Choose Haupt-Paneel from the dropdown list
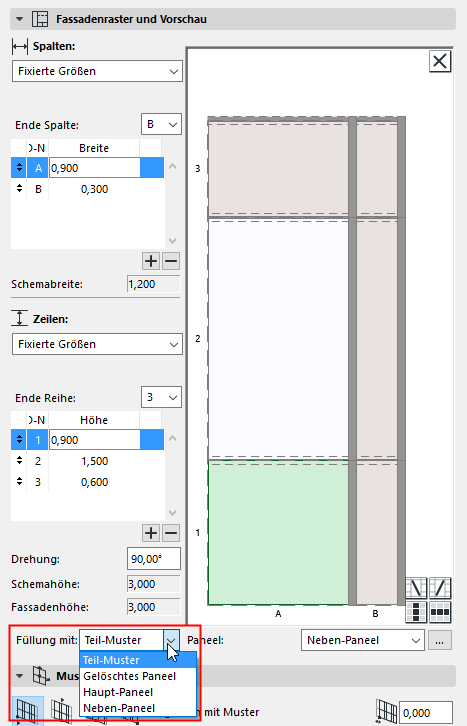The height and width of the screenshot is (726, 467). (x=138, y=692)
